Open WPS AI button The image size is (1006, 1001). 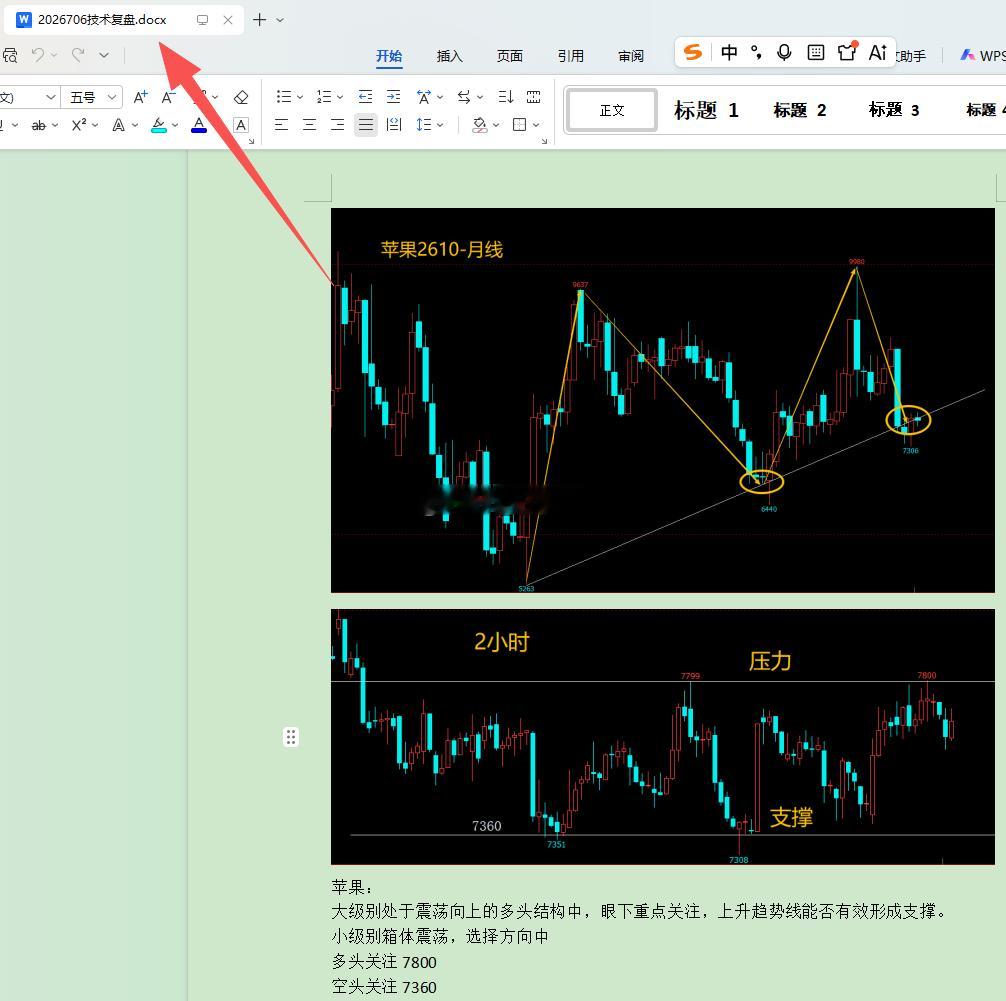(x=982, y=56)
